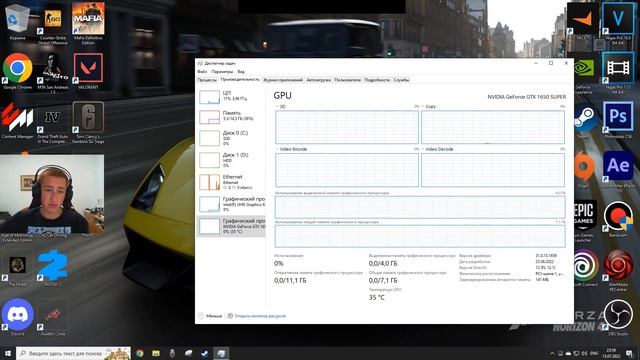Select Диск 0 (C:) in the sidebar
640x360 pixels.
point(231,138)
